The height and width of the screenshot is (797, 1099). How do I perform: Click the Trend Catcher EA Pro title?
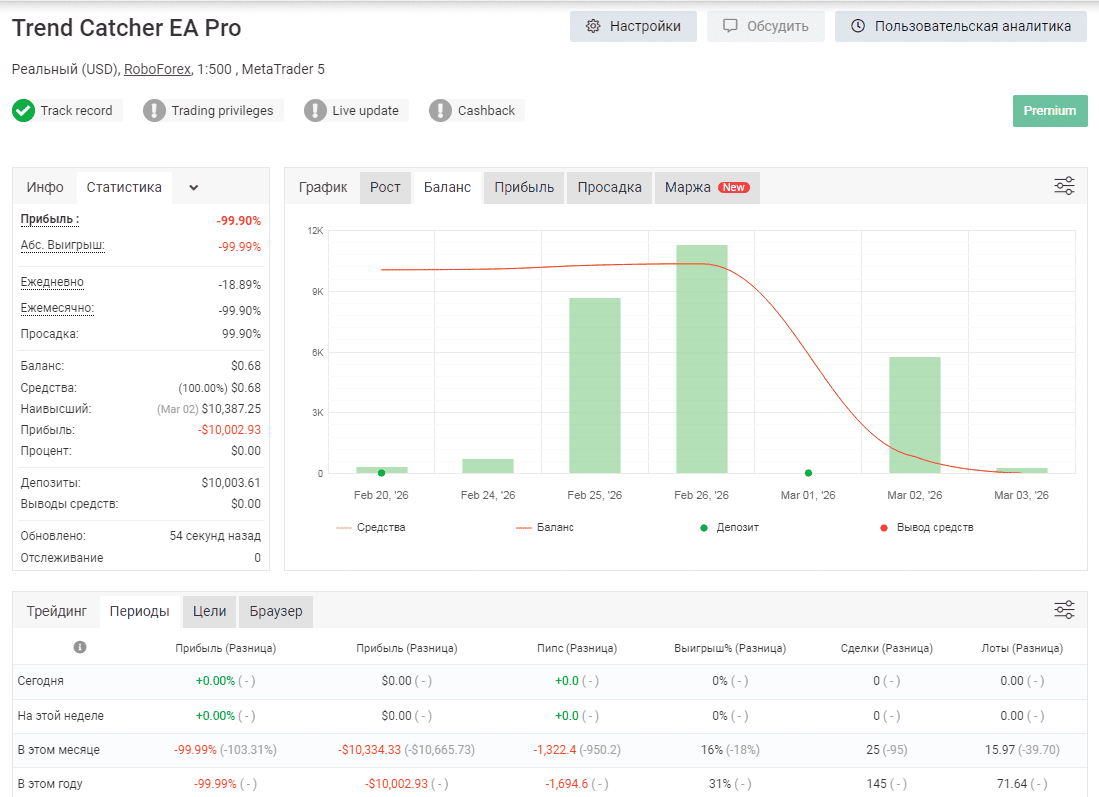coord(126,28)
